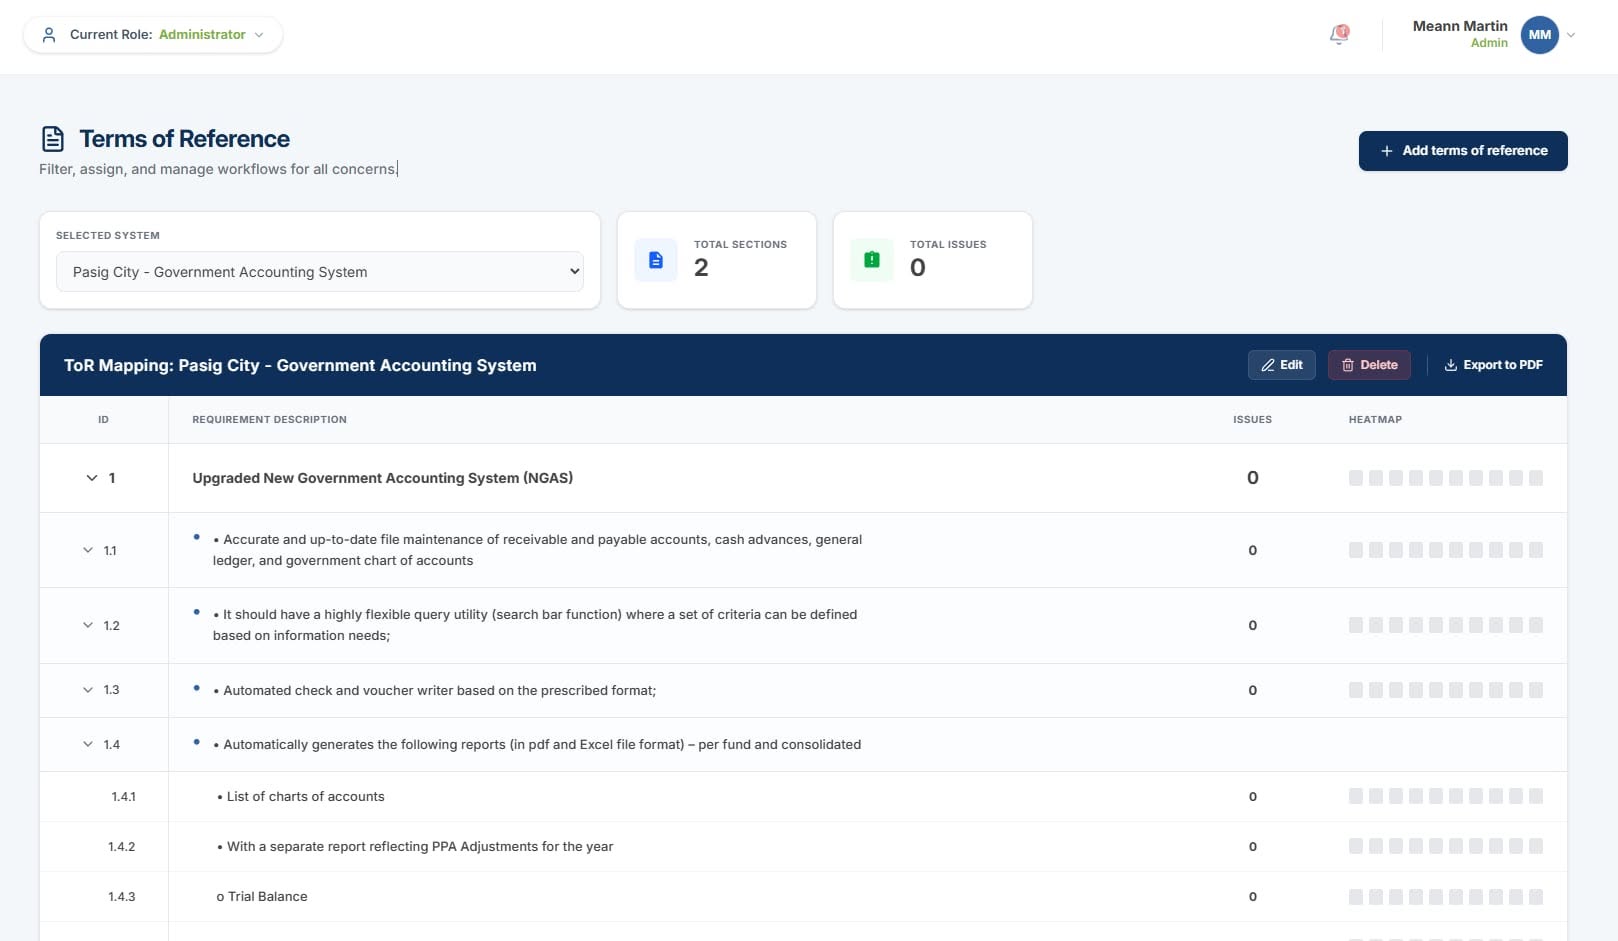The height and width of the screenshot is (941, 1618).
Task: Click the heatmap of the NGAS row
Action: pyautogui.click(x=1445, y=478)
